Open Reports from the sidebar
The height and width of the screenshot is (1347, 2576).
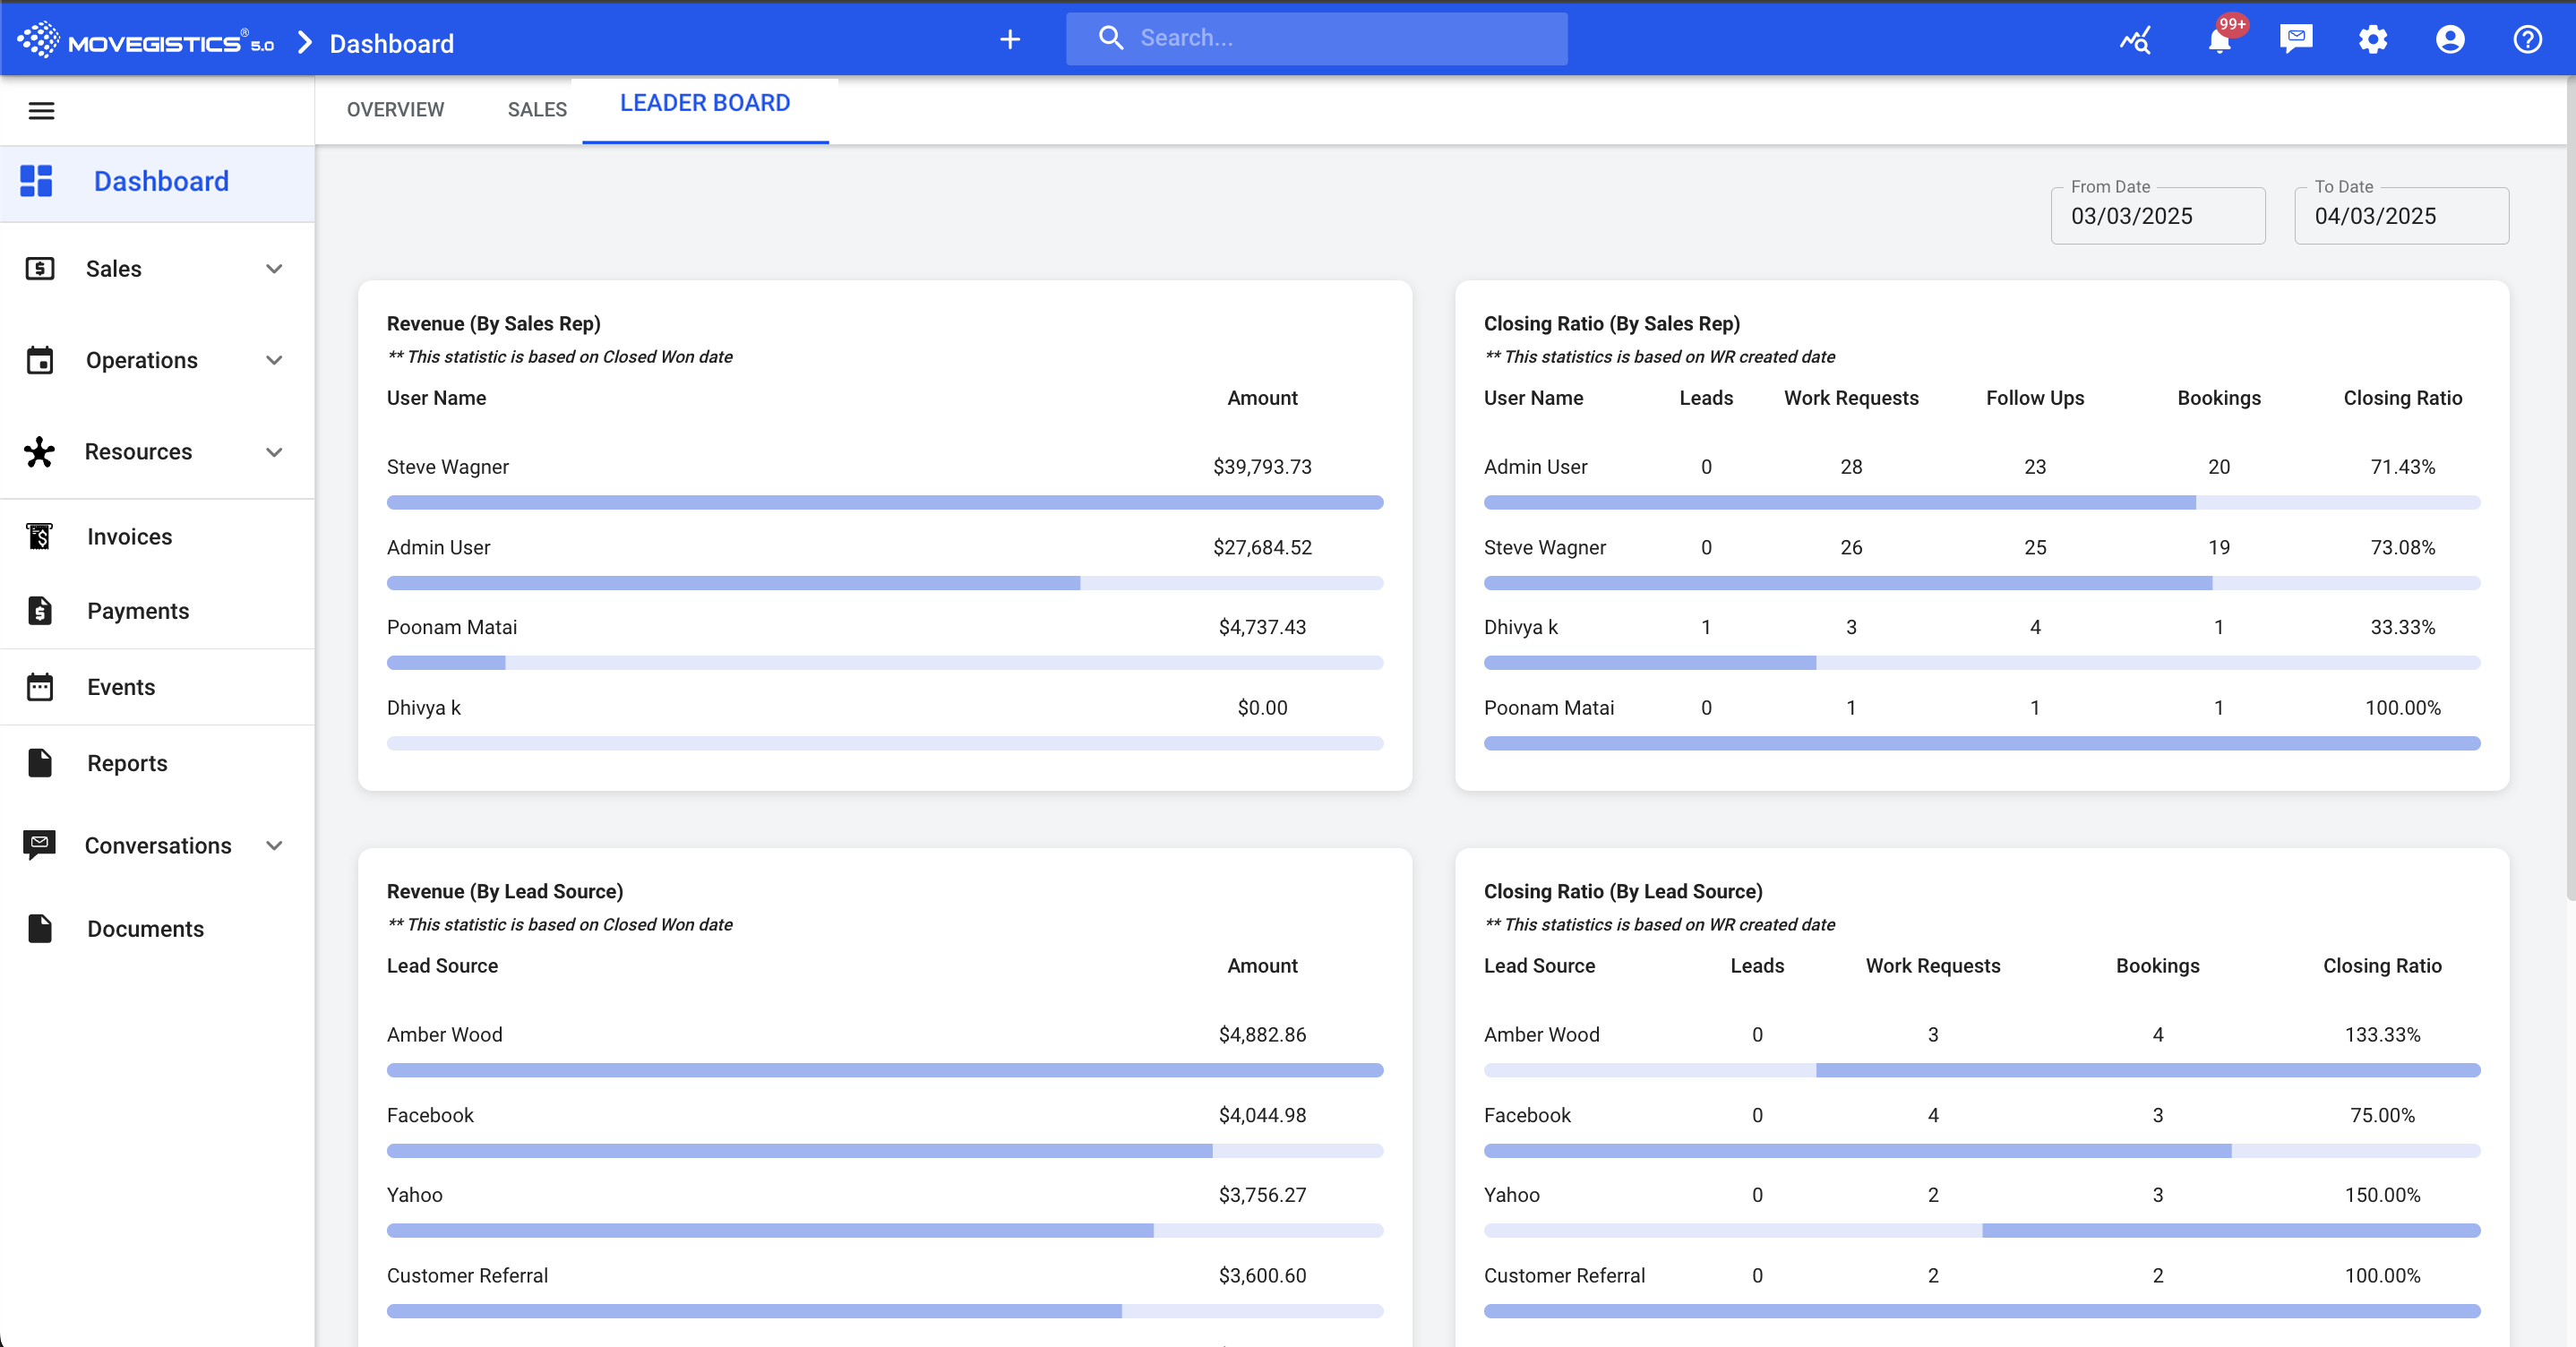coord(127,764)
